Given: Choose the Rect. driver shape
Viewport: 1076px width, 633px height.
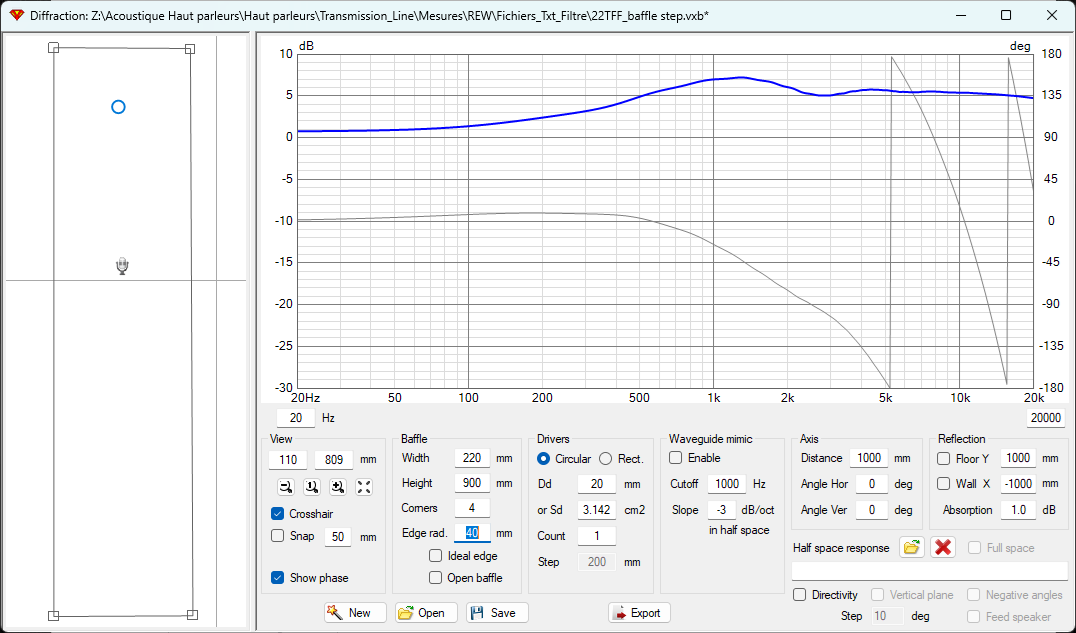Looking at the screenshot, I should [x=606, y=459].
